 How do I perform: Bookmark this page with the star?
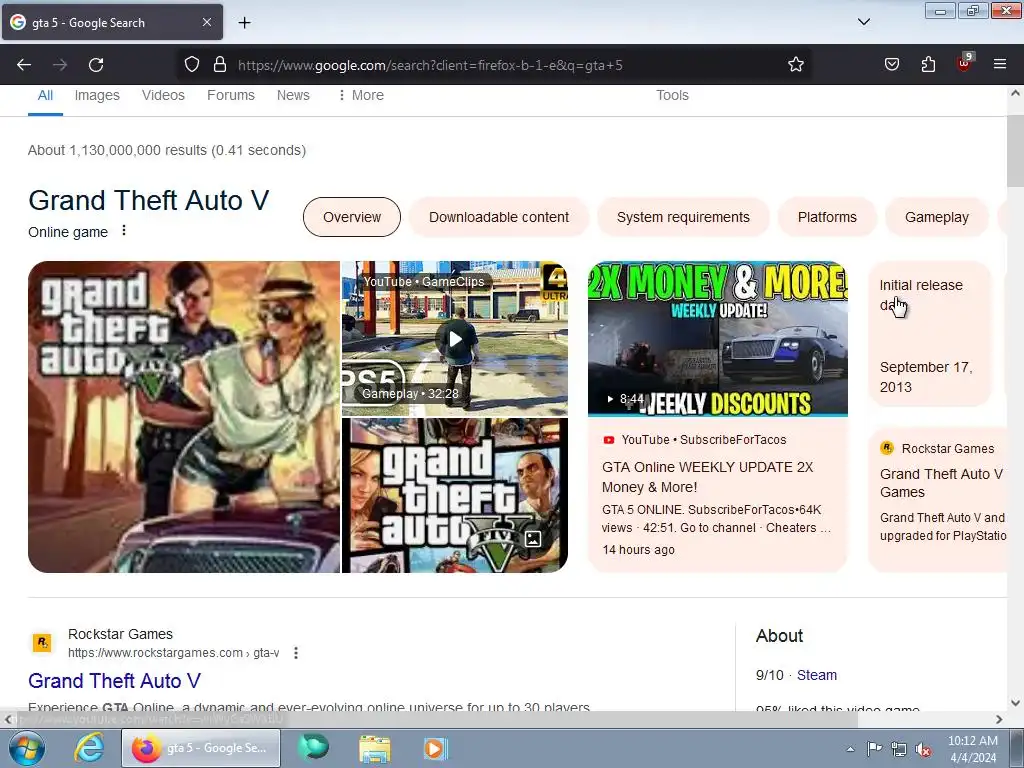pyautogui.click(x=795, y=64)
